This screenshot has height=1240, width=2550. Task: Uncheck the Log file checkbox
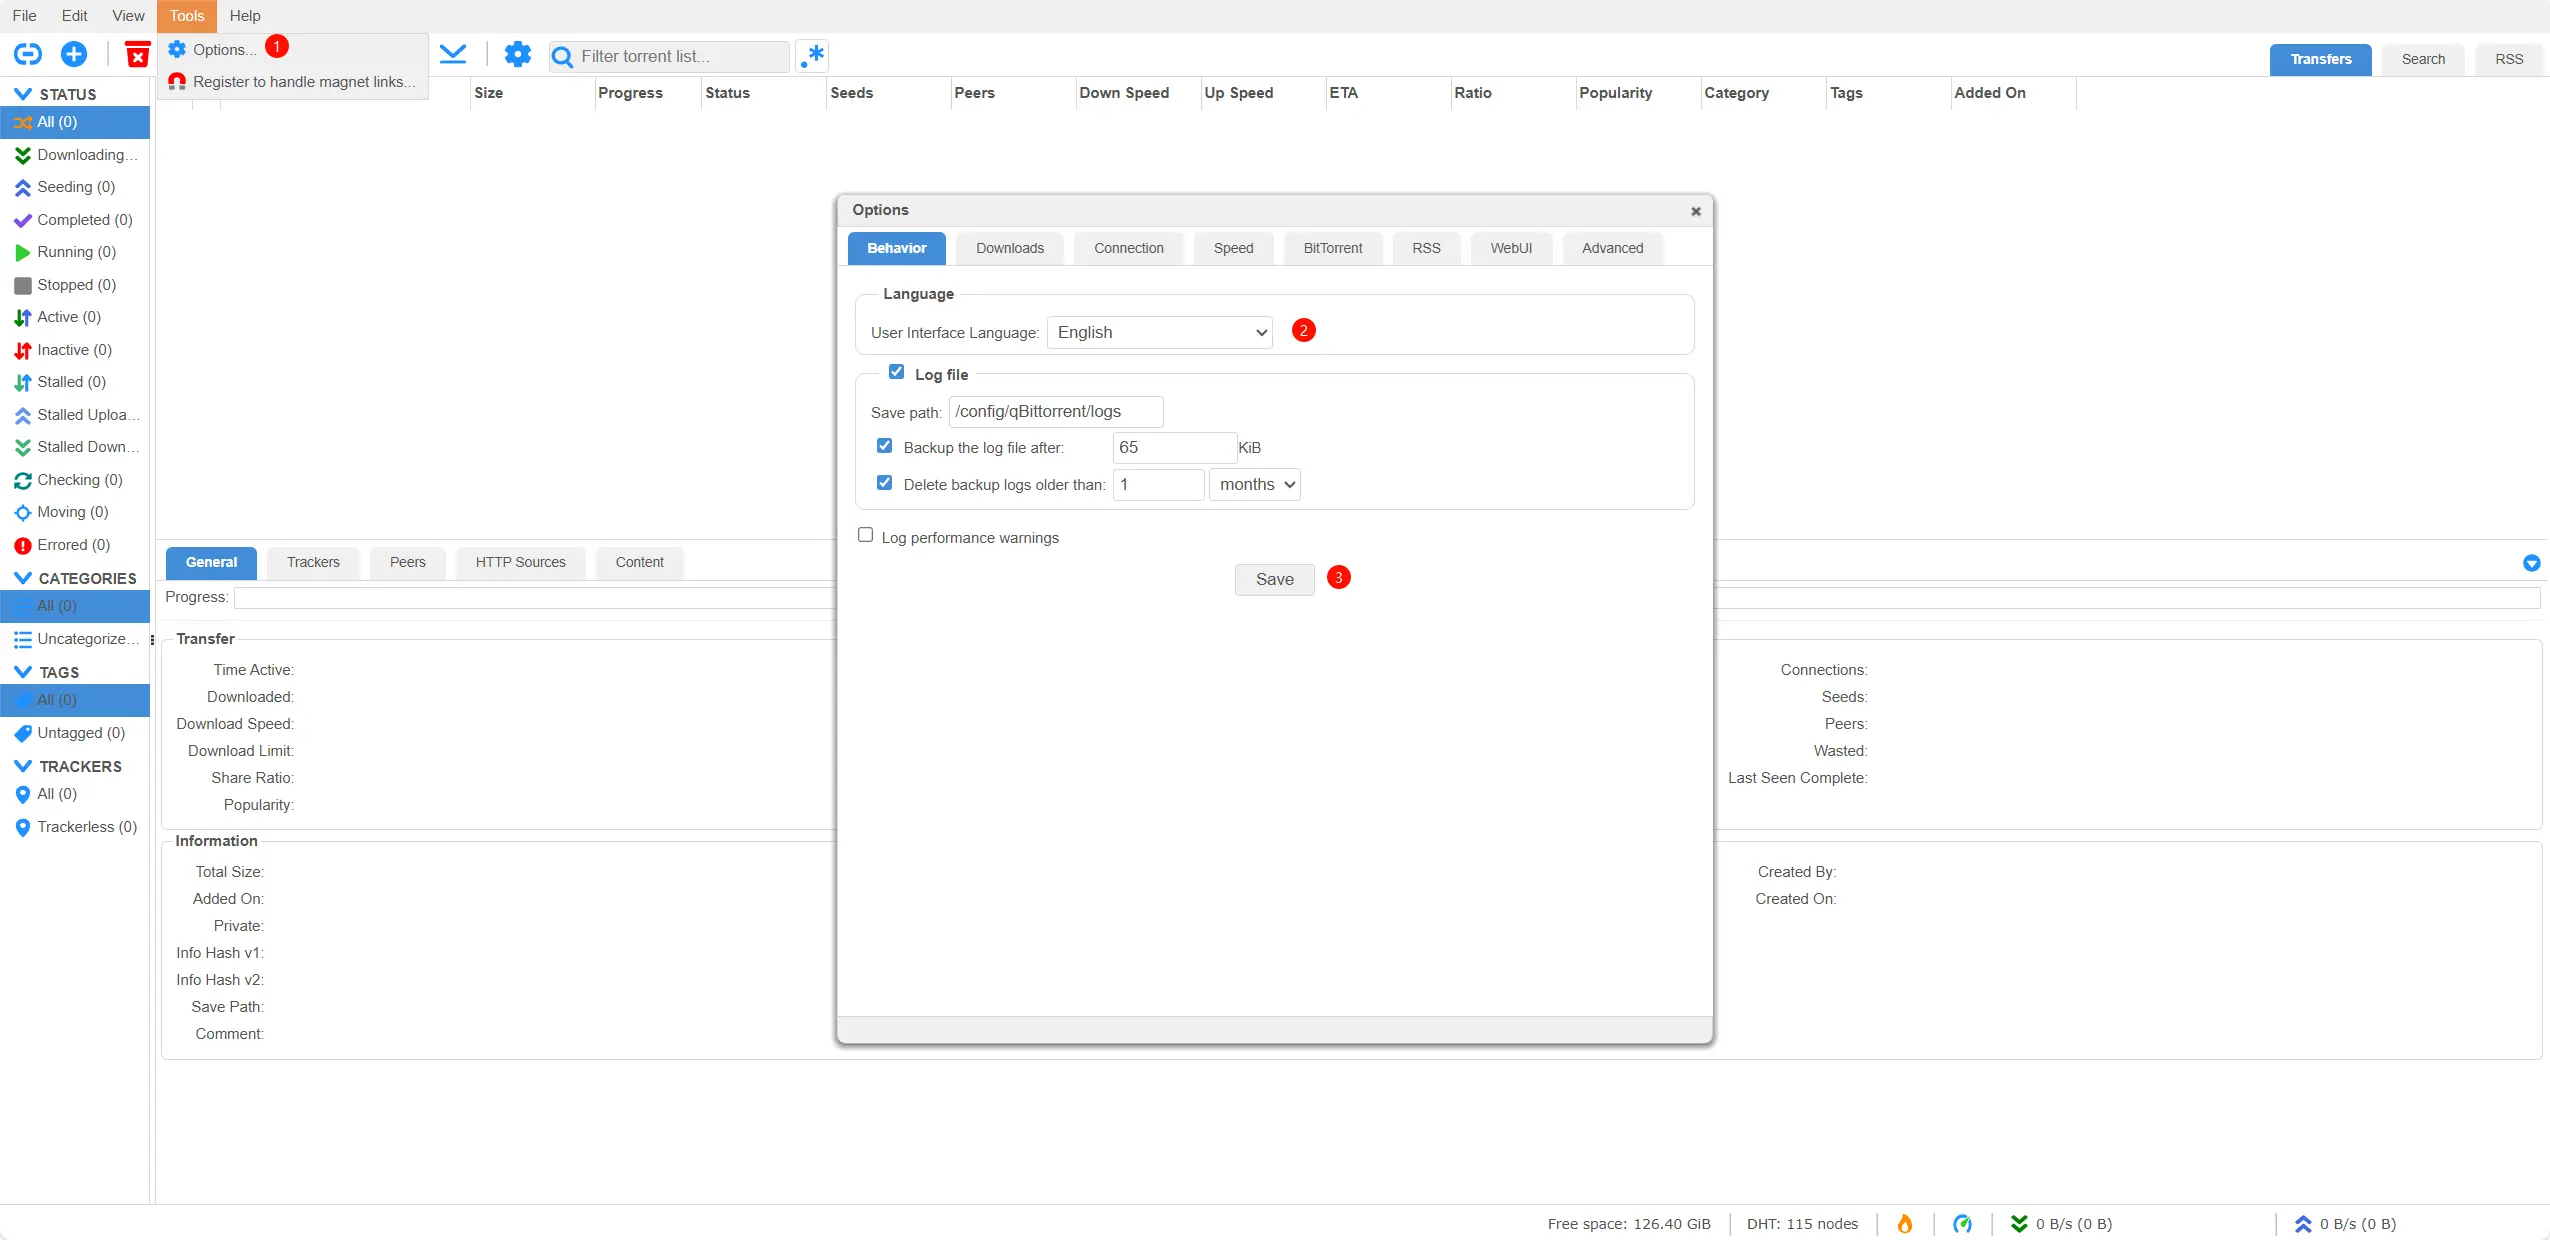(x=896, y=372)
